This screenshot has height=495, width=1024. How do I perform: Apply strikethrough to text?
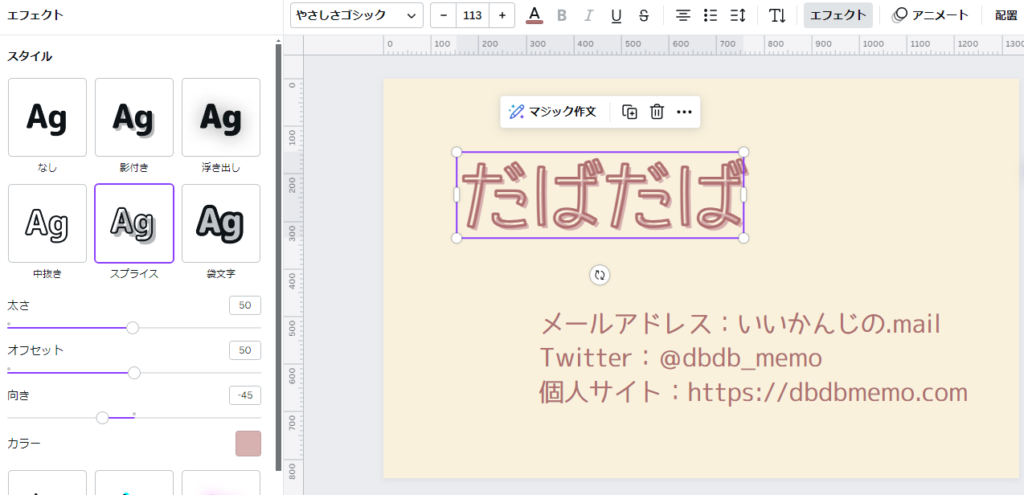click(x=643, y=15)
